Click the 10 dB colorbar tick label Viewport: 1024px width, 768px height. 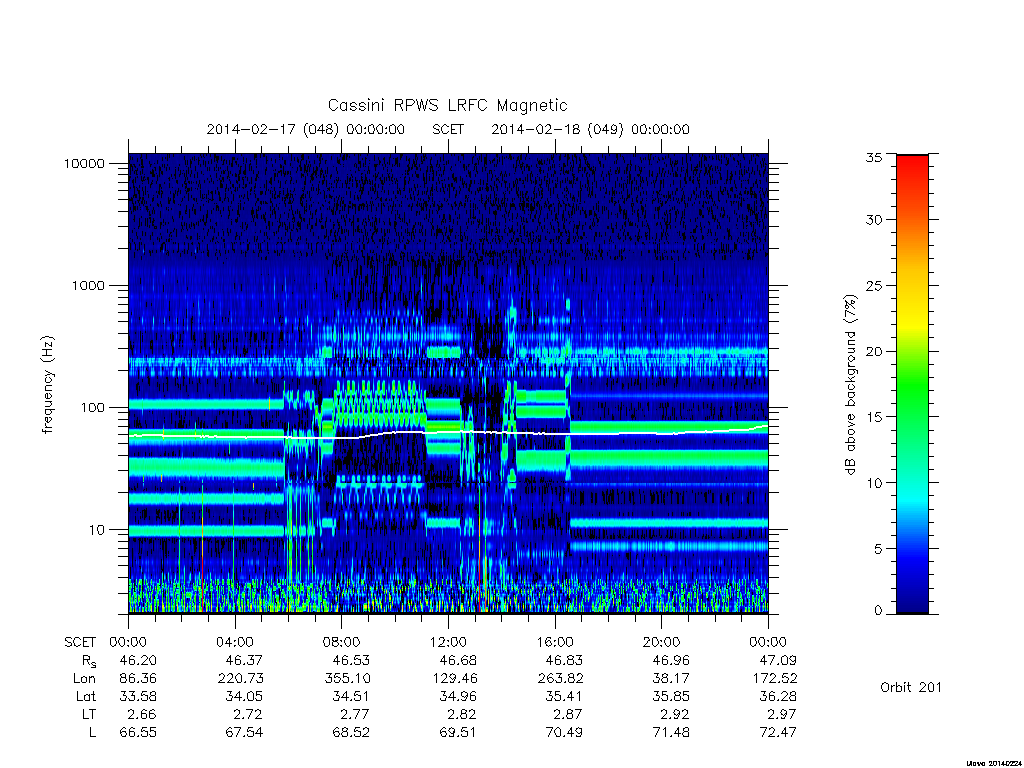(x=874, y=483)
